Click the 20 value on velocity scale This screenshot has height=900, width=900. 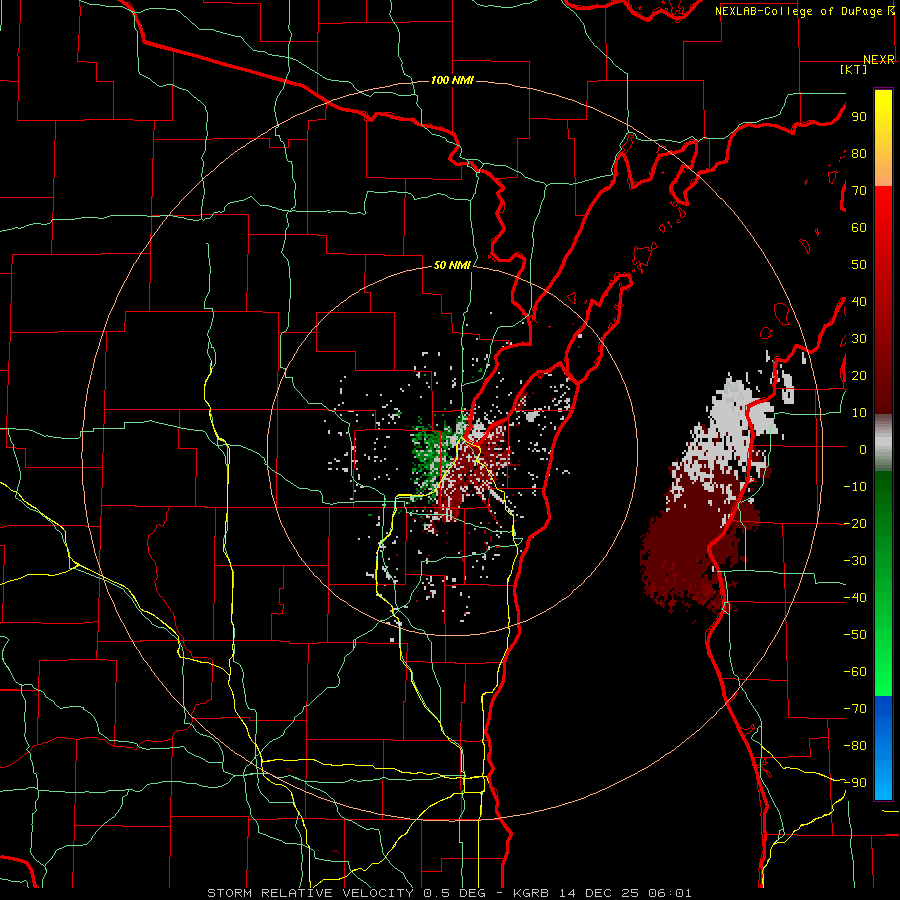859,376
